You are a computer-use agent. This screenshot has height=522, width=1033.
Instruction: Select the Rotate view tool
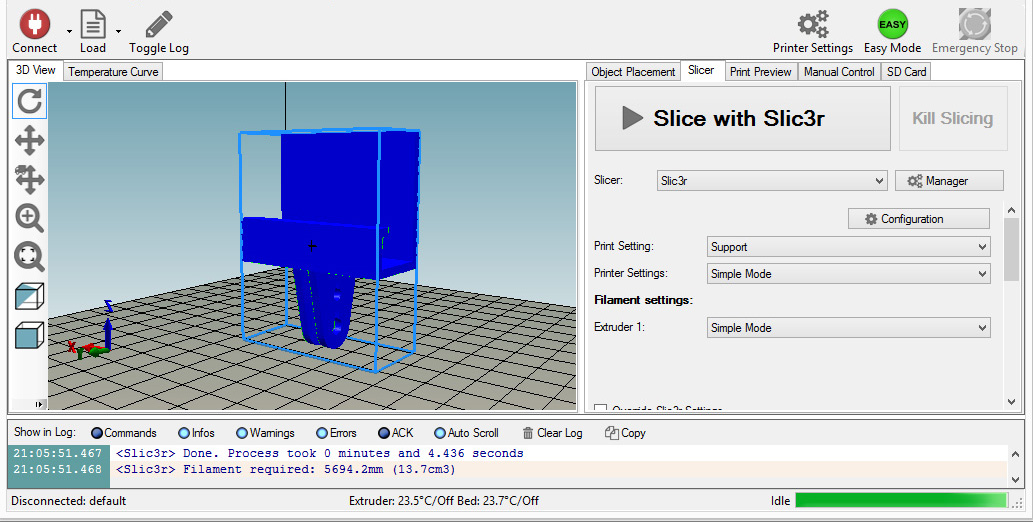pyautogui.click(x=30, y=101)
